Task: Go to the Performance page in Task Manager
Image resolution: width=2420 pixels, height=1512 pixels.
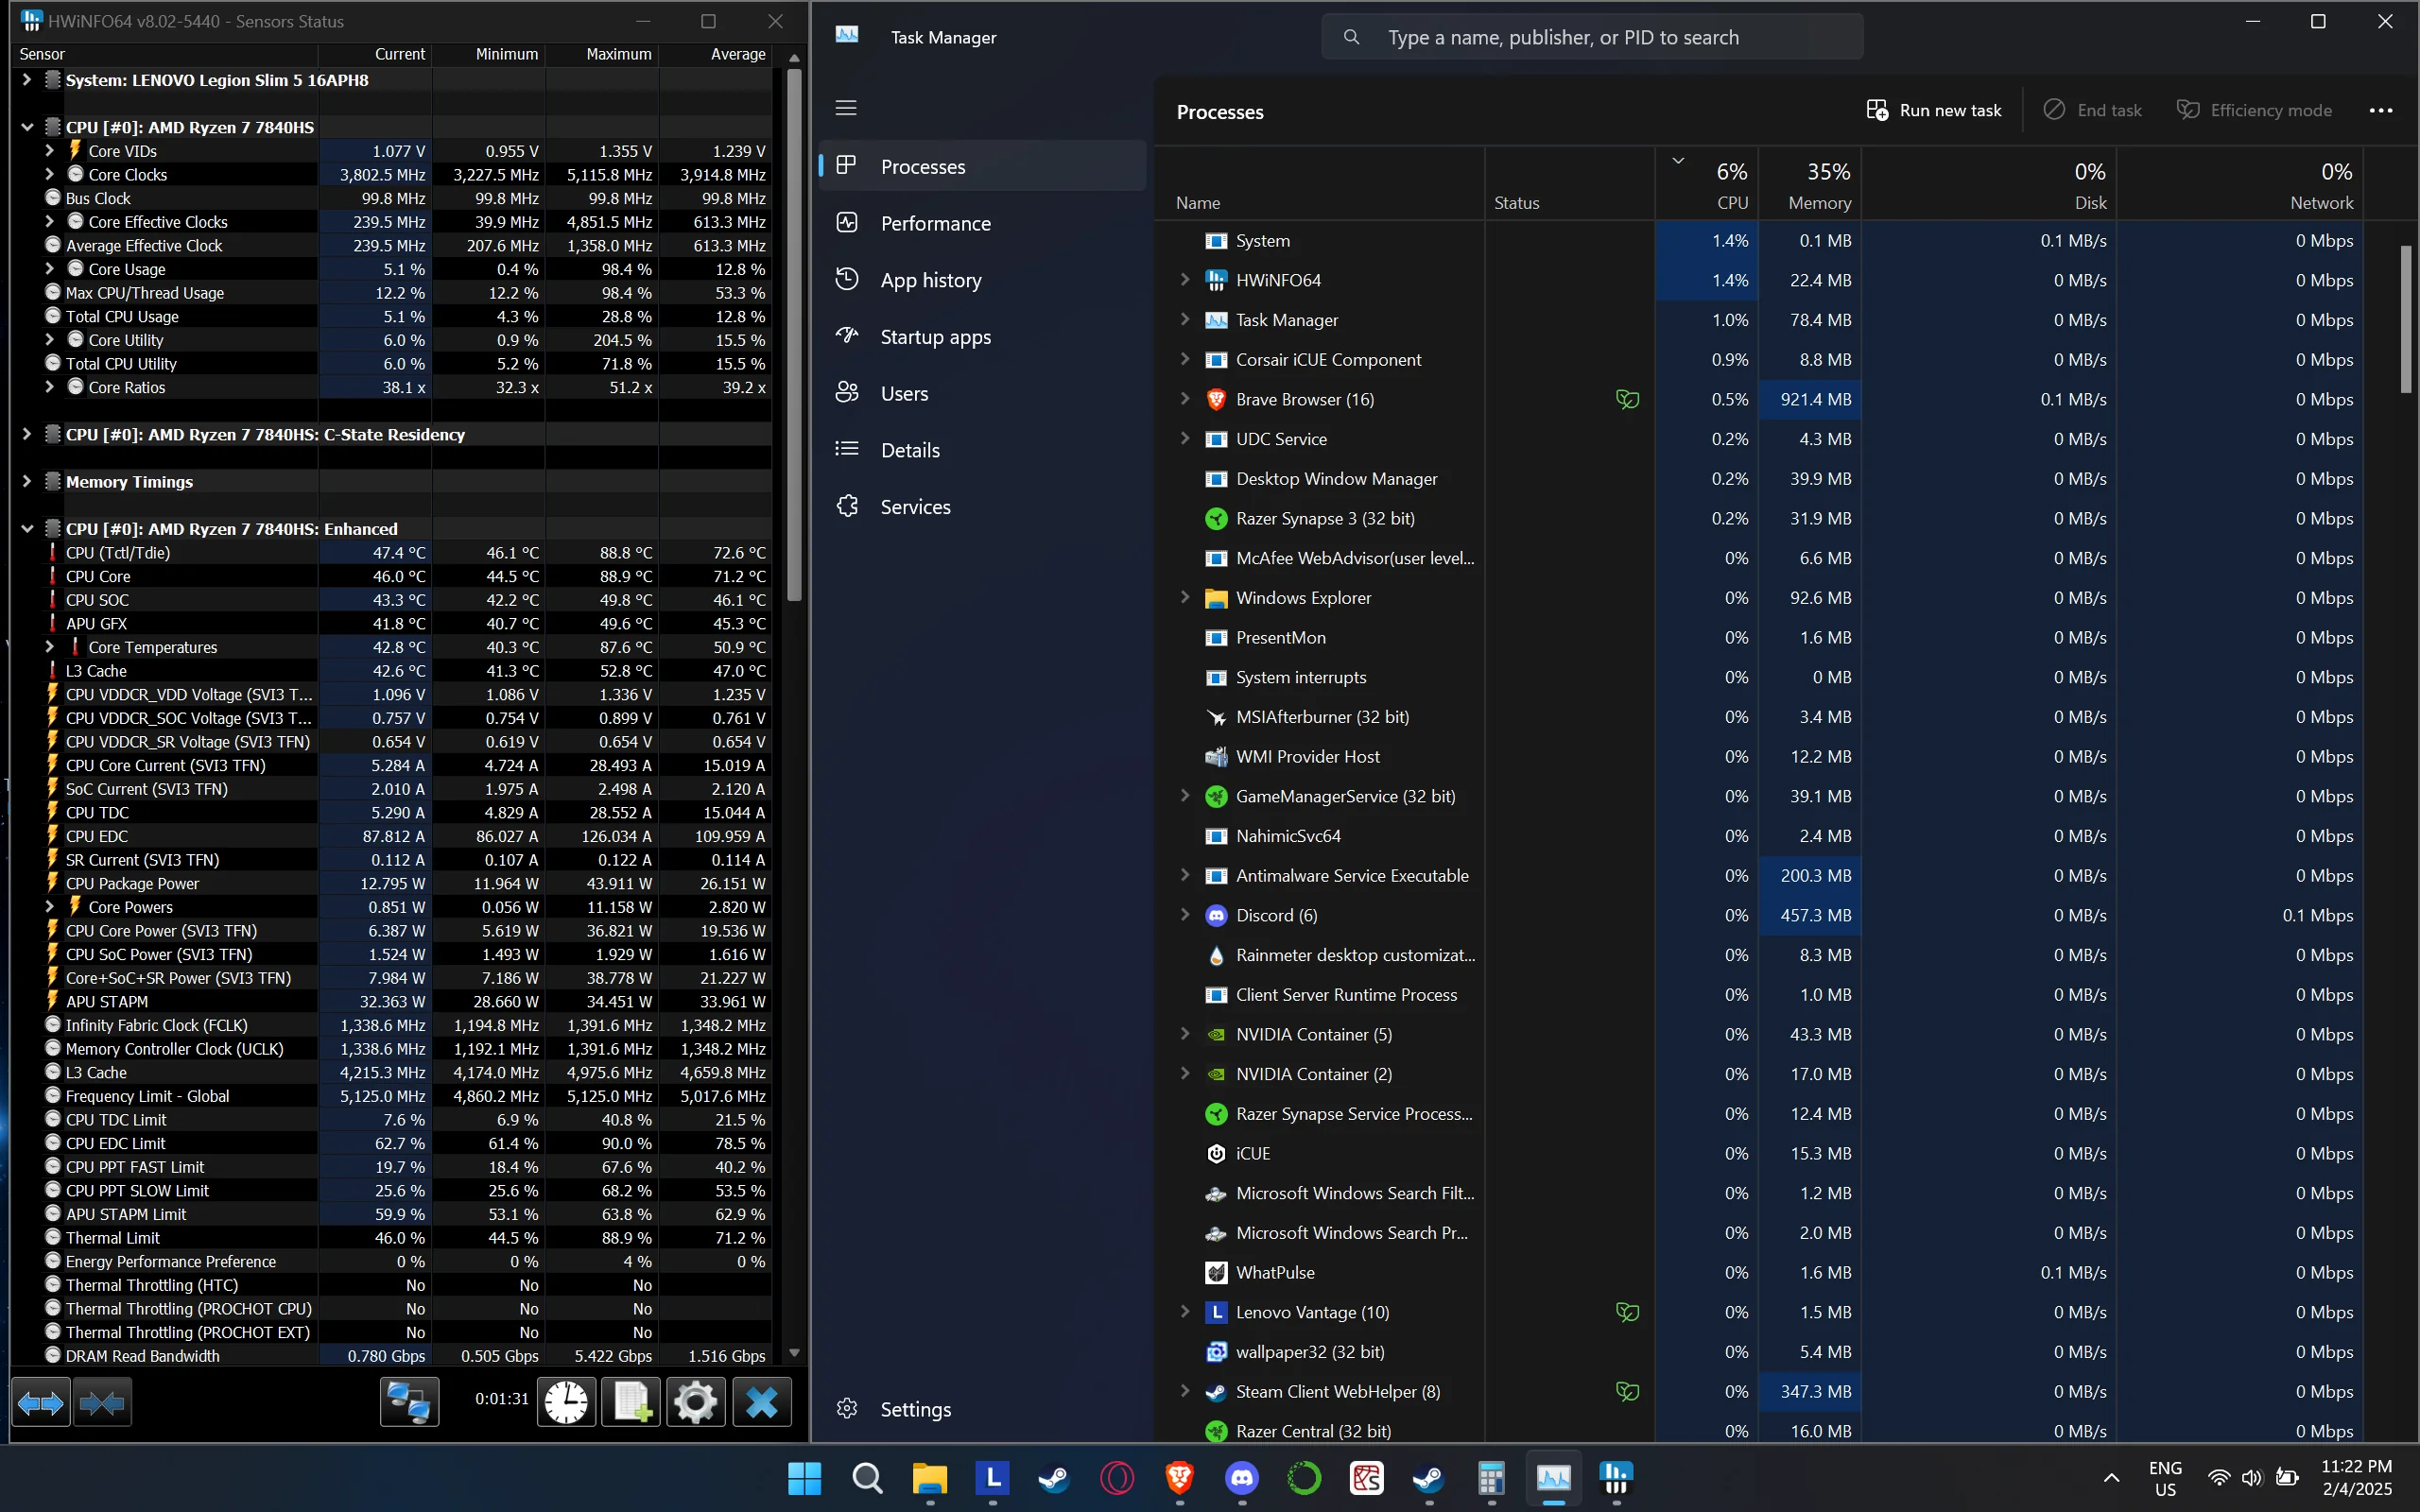Action: 982,223
